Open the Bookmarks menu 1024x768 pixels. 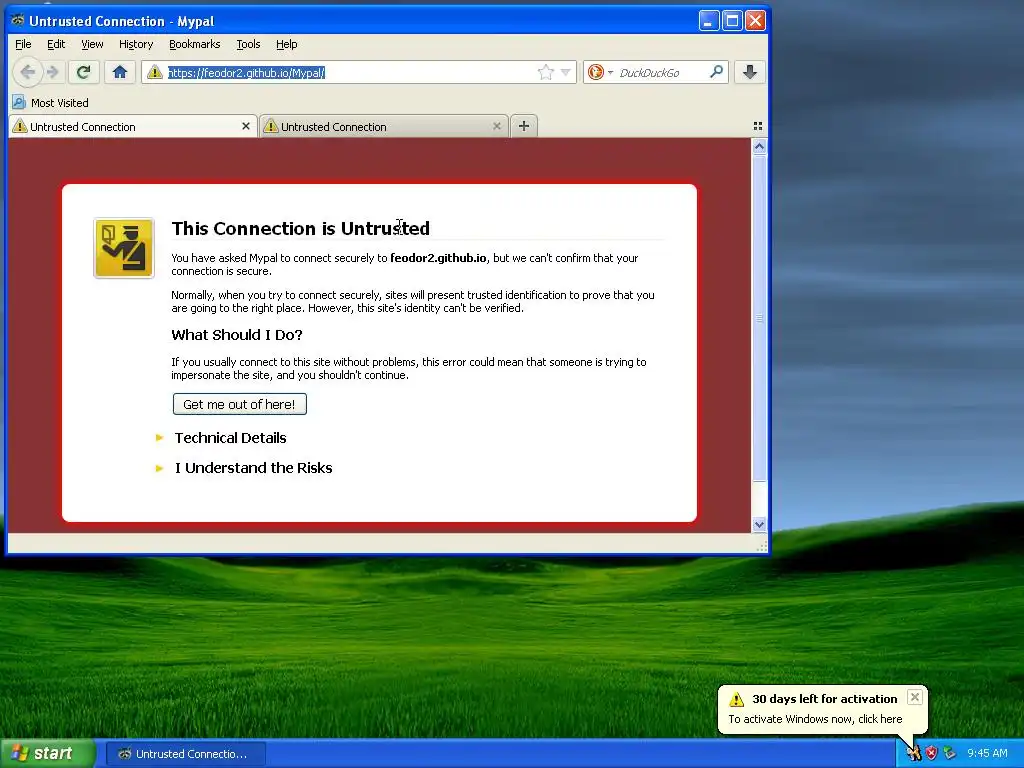coord(195,44)
